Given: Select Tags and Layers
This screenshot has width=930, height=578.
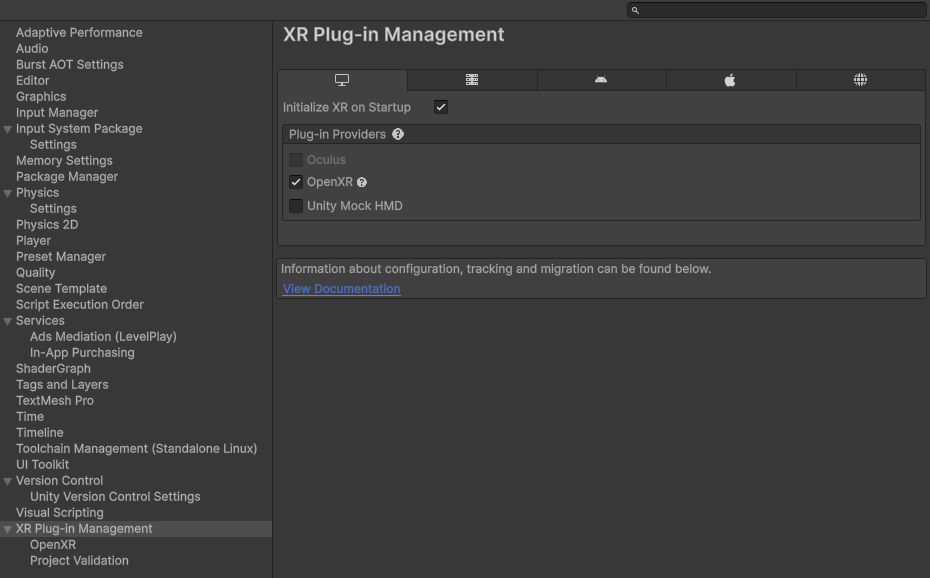Looking at the screenshot, I should (x=62, y=385).
